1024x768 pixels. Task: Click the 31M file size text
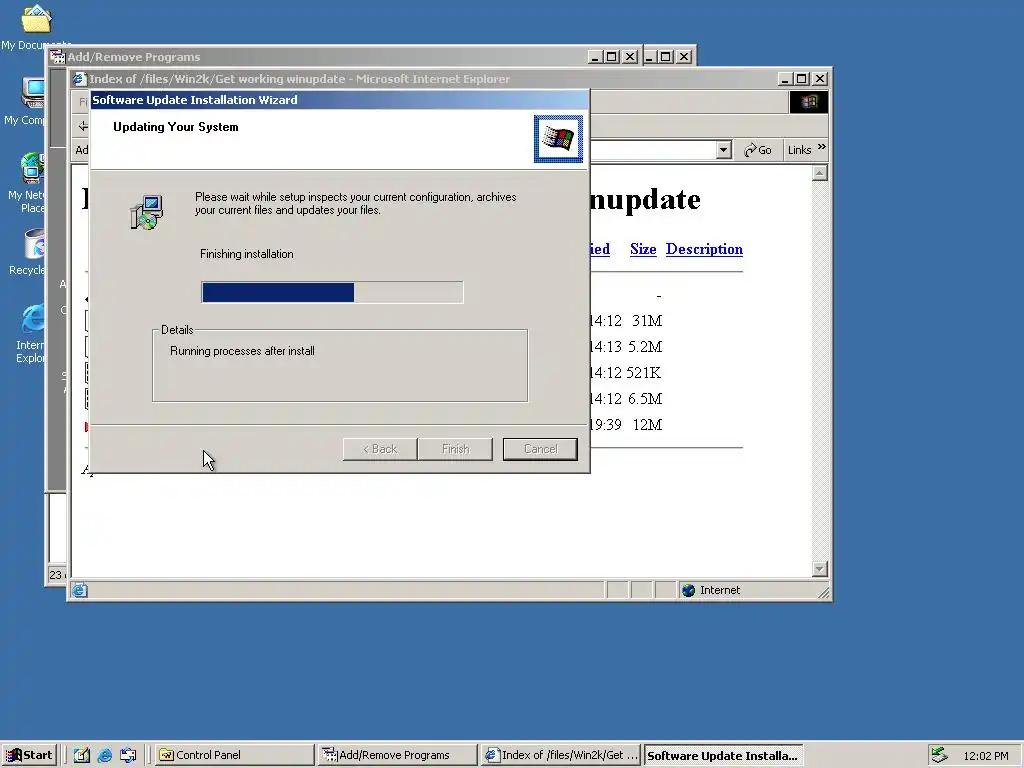(x=647, y=321)
